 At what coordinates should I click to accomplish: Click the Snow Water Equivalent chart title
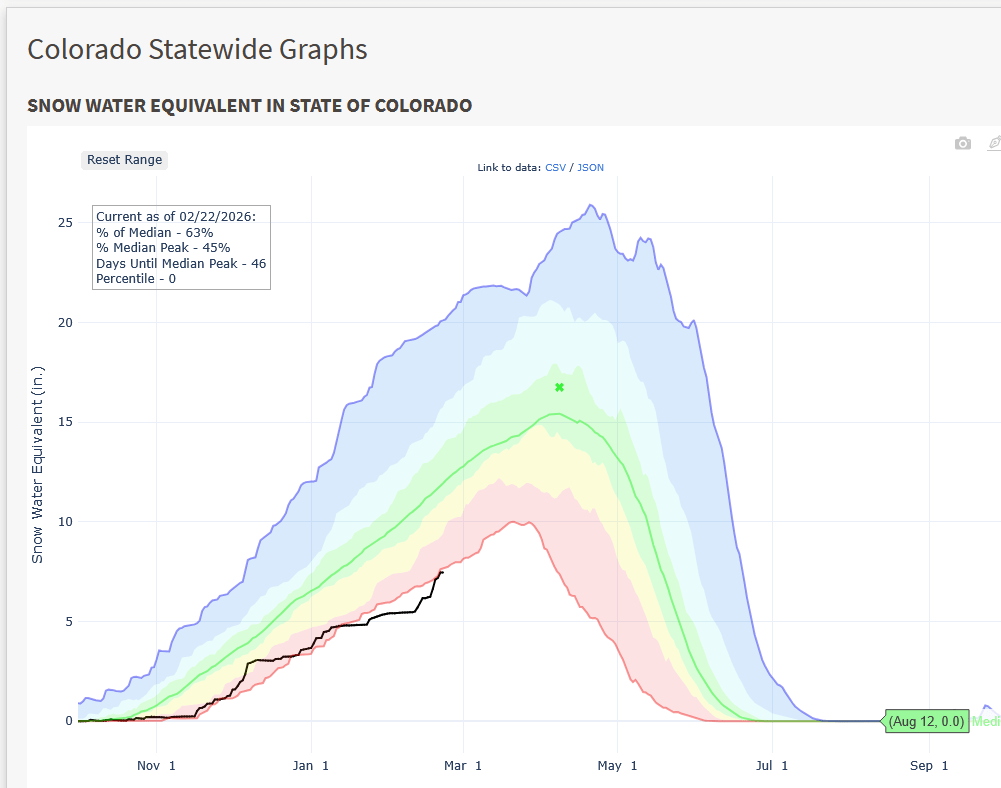(x=250, y=105)
